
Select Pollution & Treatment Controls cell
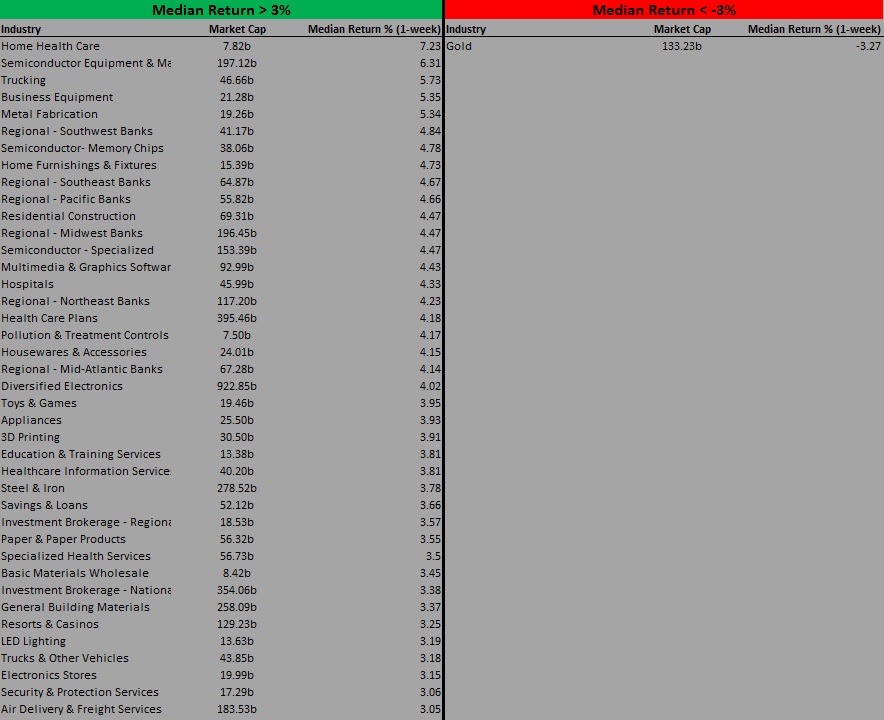point(85,335)
